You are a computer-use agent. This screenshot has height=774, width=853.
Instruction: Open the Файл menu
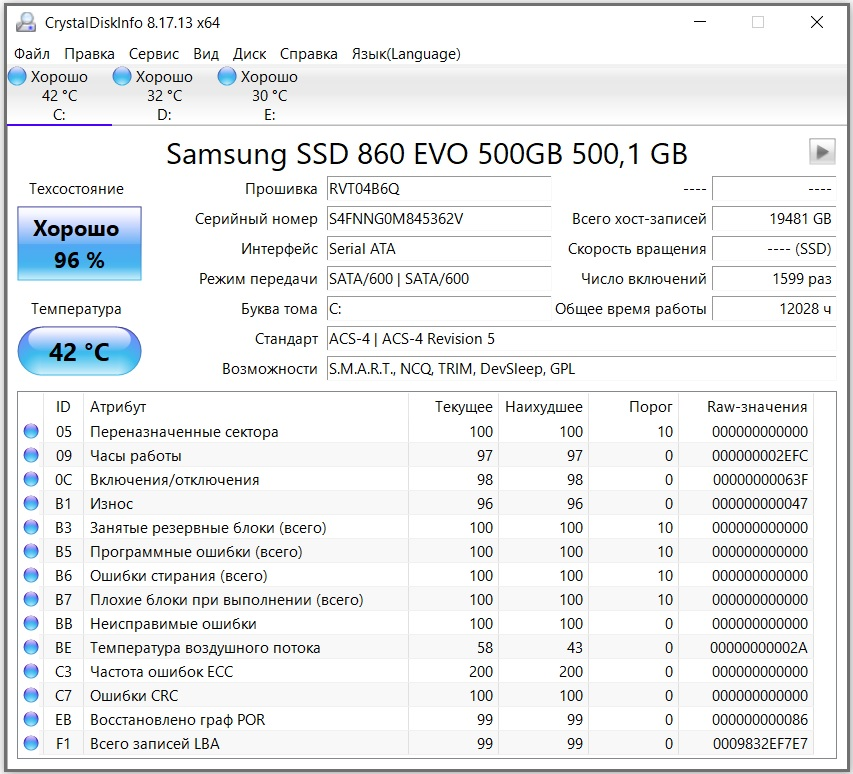point(32,54)
